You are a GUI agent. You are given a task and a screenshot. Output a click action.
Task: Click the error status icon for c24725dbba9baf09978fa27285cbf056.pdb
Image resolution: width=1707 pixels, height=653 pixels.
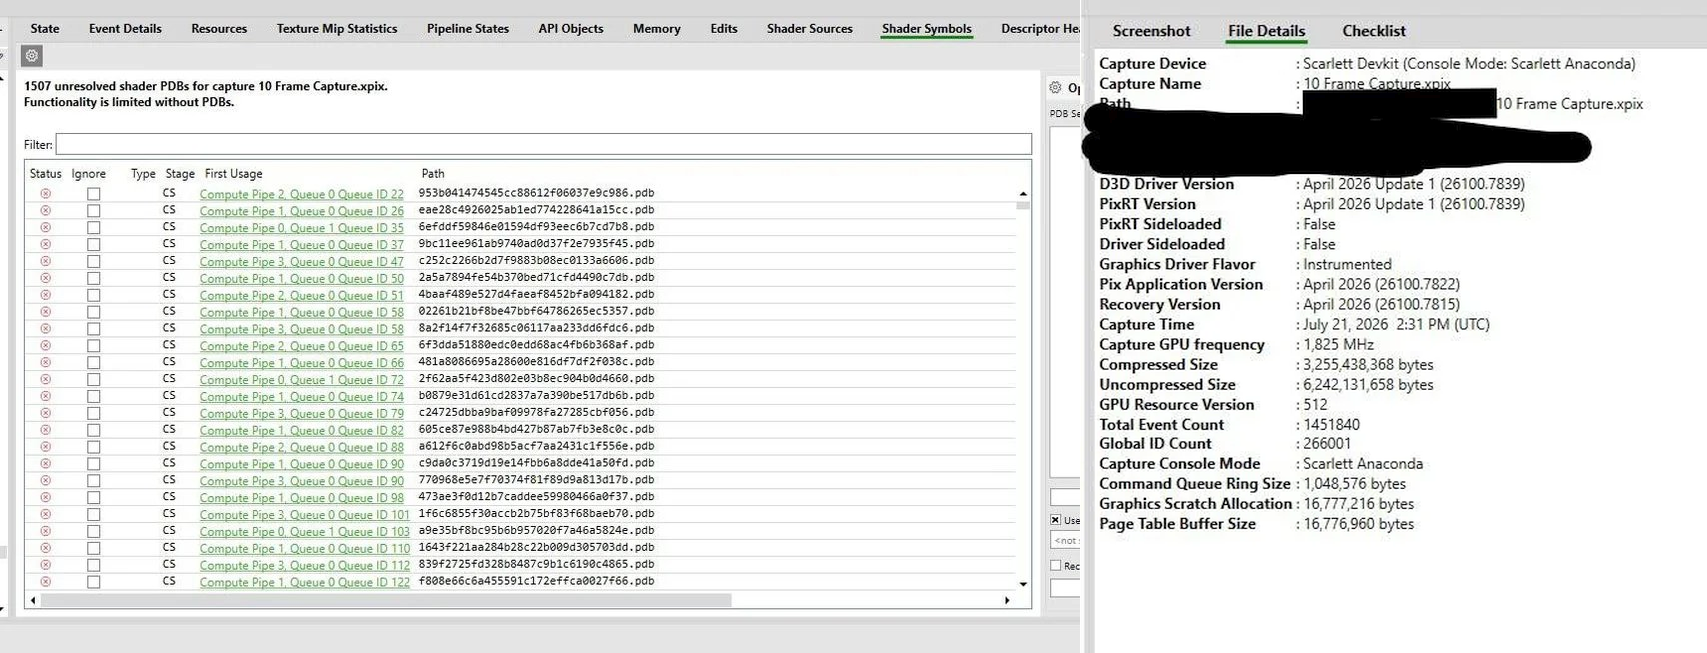(45, 413)
